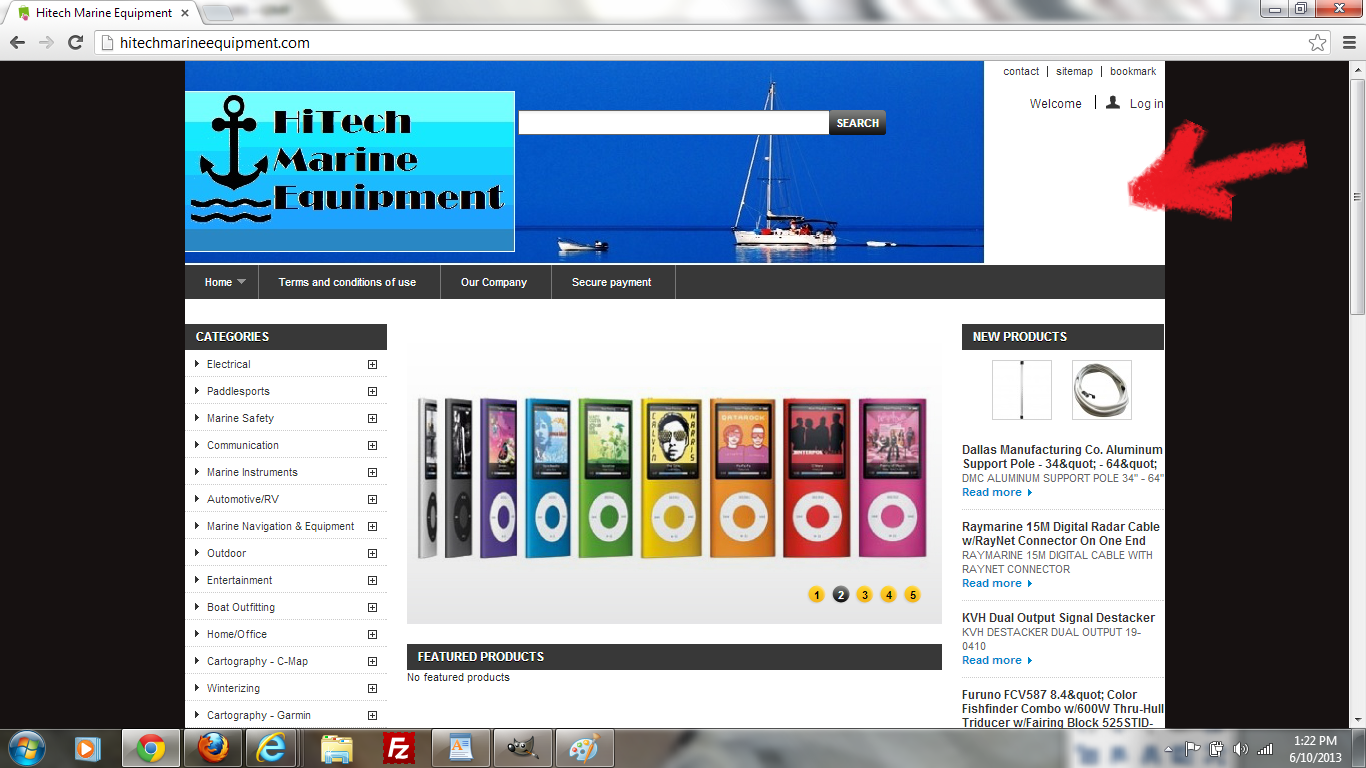Click the sitemap link

(x=1074, y=71)
